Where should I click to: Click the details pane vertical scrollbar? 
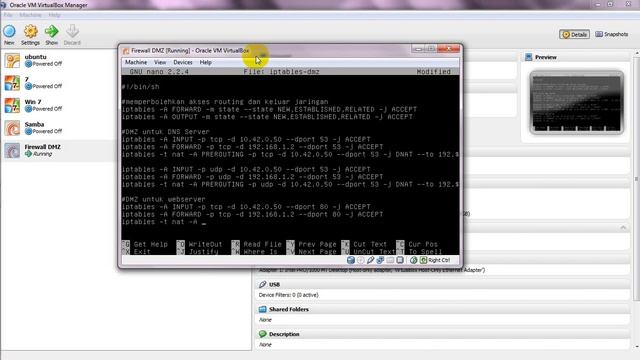pos(637,180)
